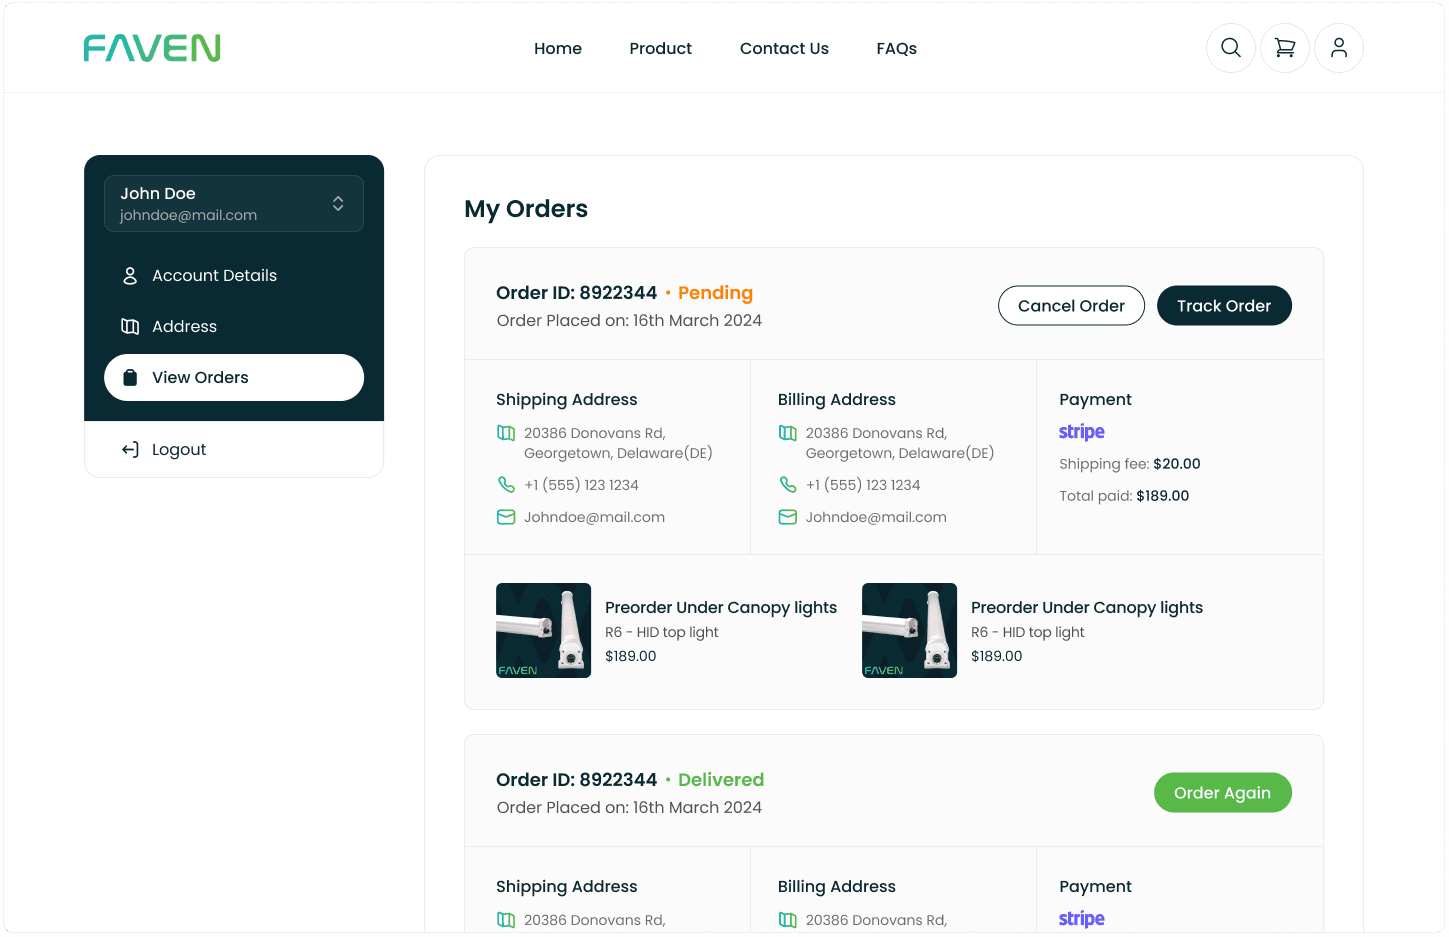Click the View Orders clipboard icon
This screenshot has height=937, width=1449.
click(x=130, y=378)
